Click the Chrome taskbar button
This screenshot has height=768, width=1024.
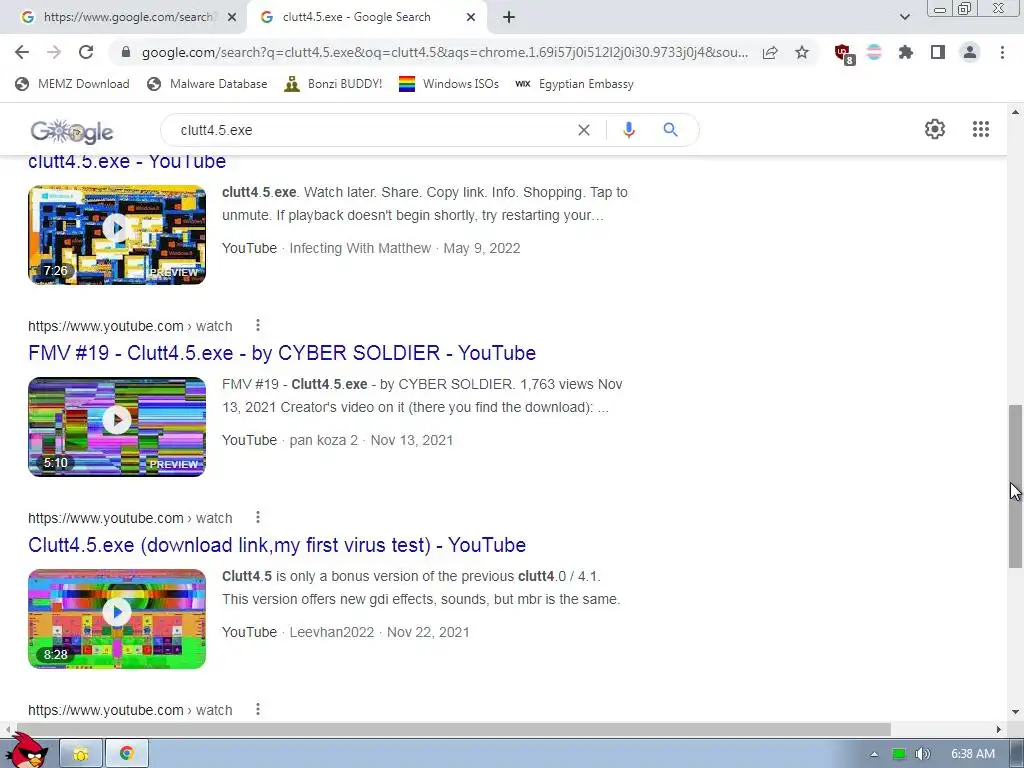[127, 754]
